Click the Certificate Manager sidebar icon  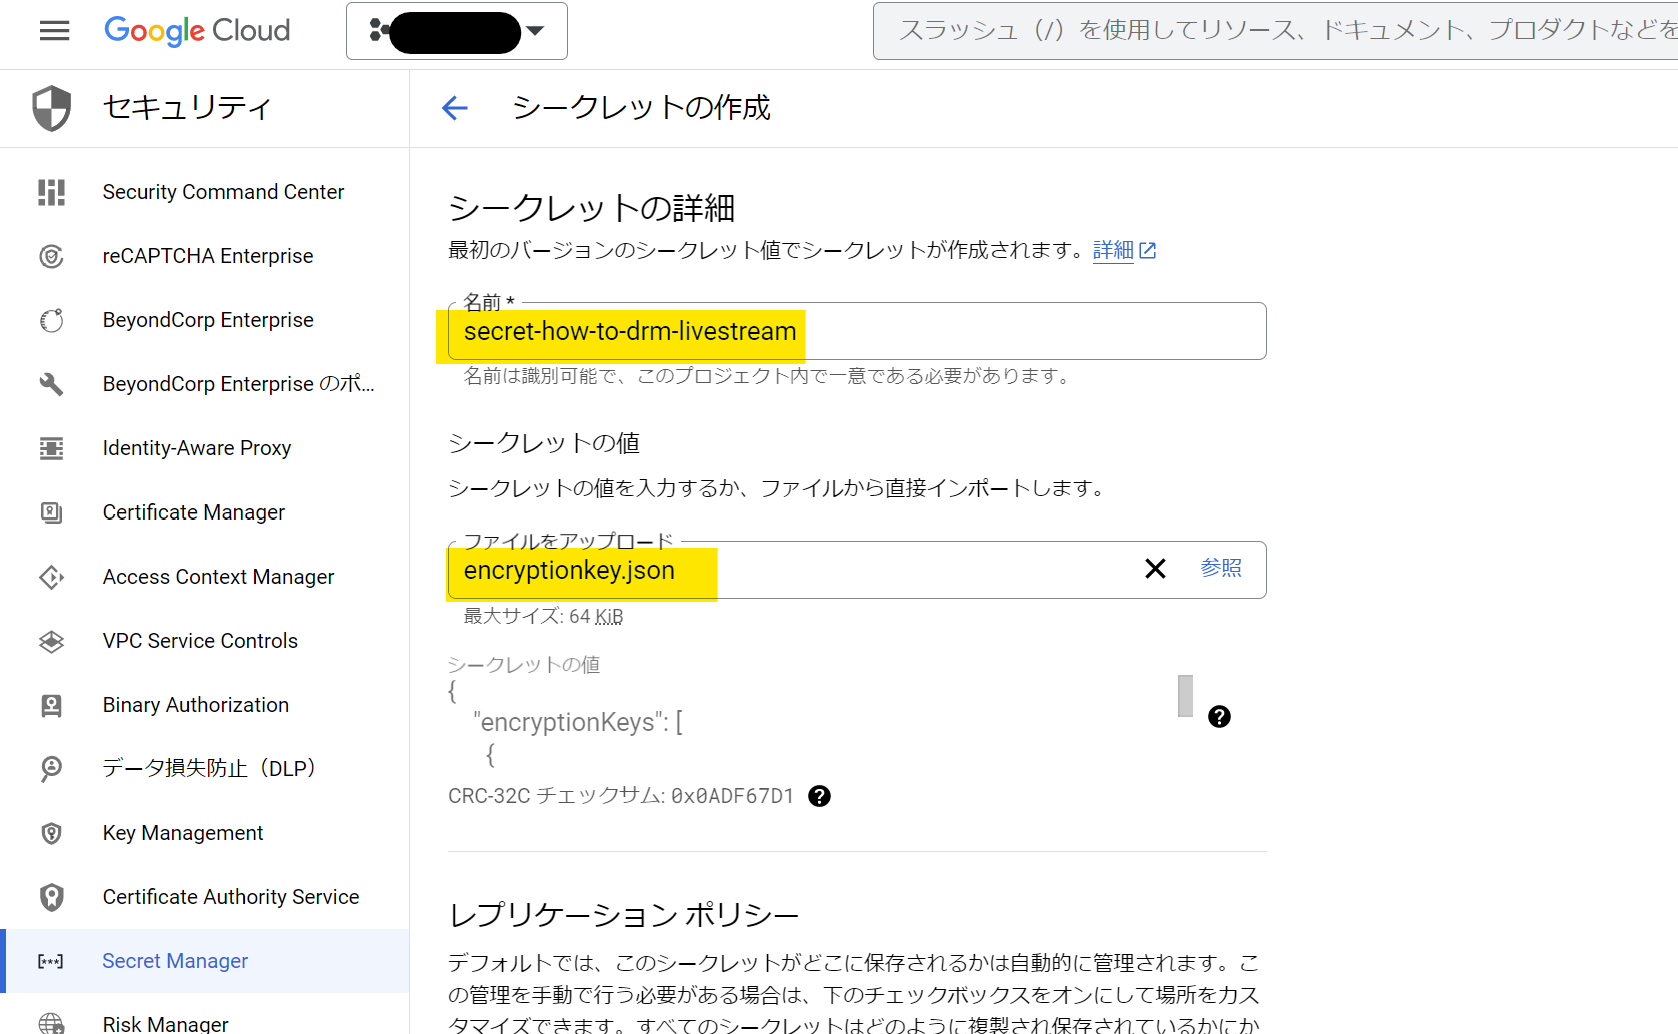click(51, 512)
